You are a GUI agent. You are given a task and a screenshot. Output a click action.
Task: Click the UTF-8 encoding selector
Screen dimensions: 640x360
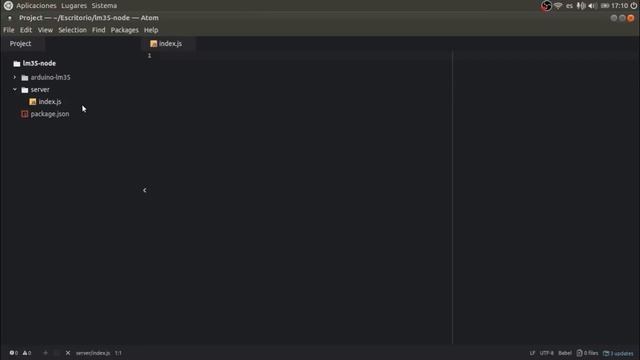[547, 353]
